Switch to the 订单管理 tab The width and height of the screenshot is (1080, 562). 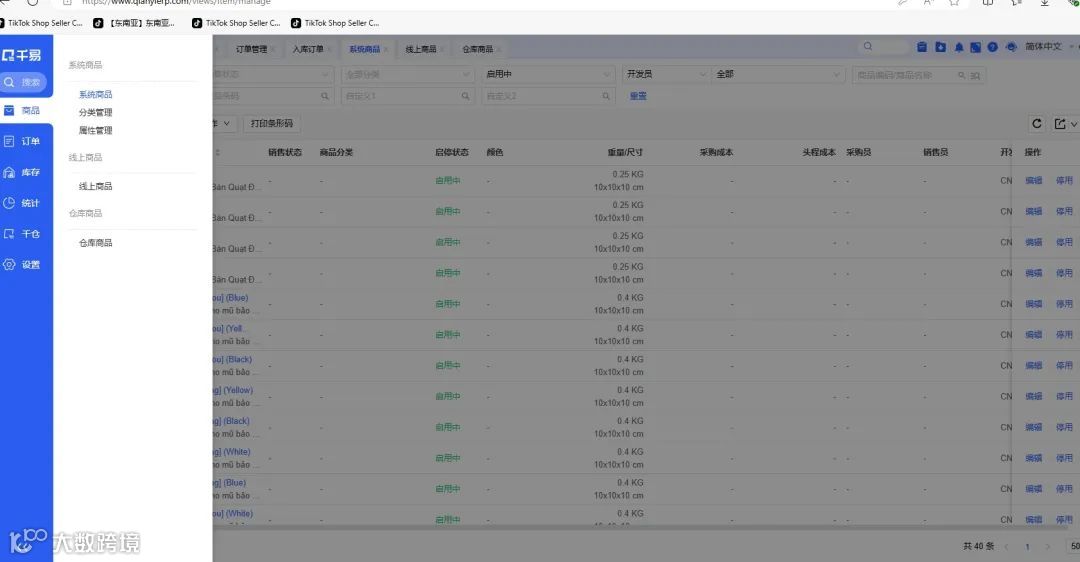click(x=251, y=49)
